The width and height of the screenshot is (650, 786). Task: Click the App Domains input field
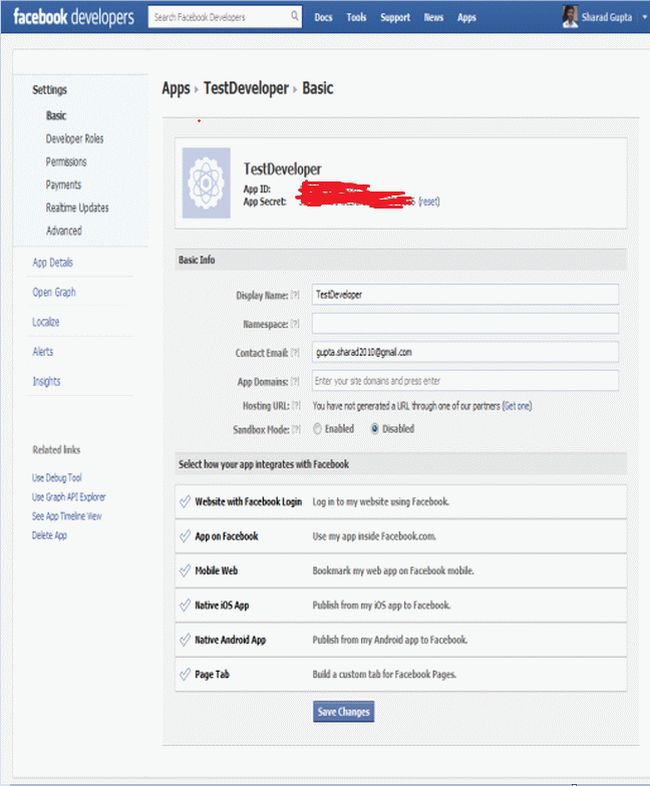pos(465,380)
